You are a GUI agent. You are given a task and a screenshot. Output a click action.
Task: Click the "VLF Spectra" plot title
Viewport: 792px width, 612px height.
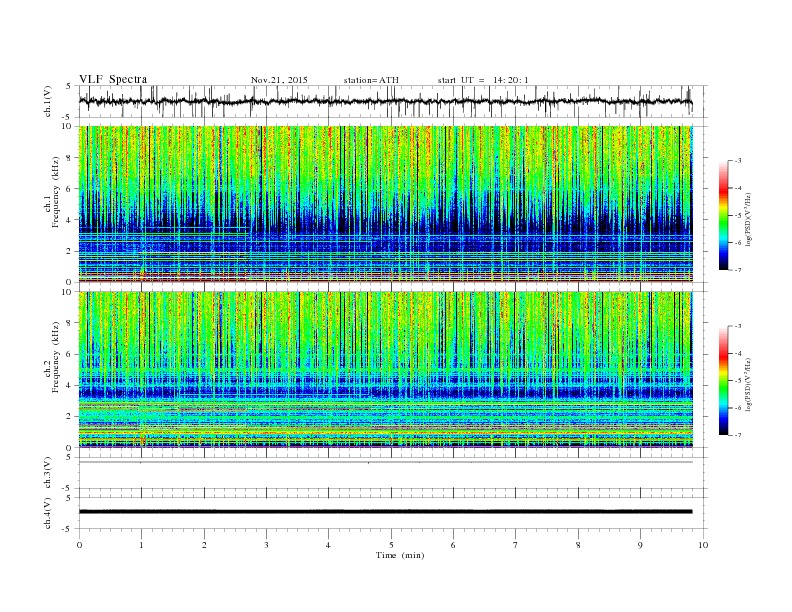point(113,79)
